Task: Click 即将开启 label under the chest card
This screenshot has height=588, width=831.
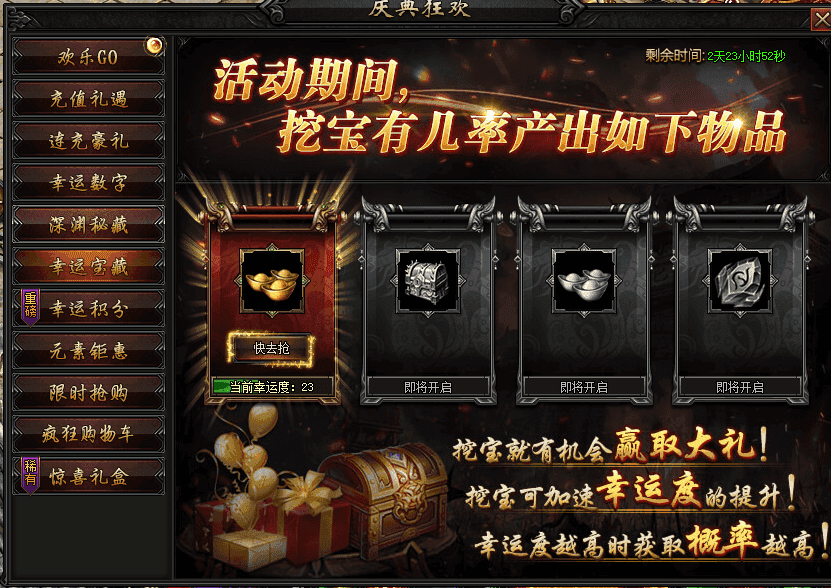Action: [x=428, y=388]
